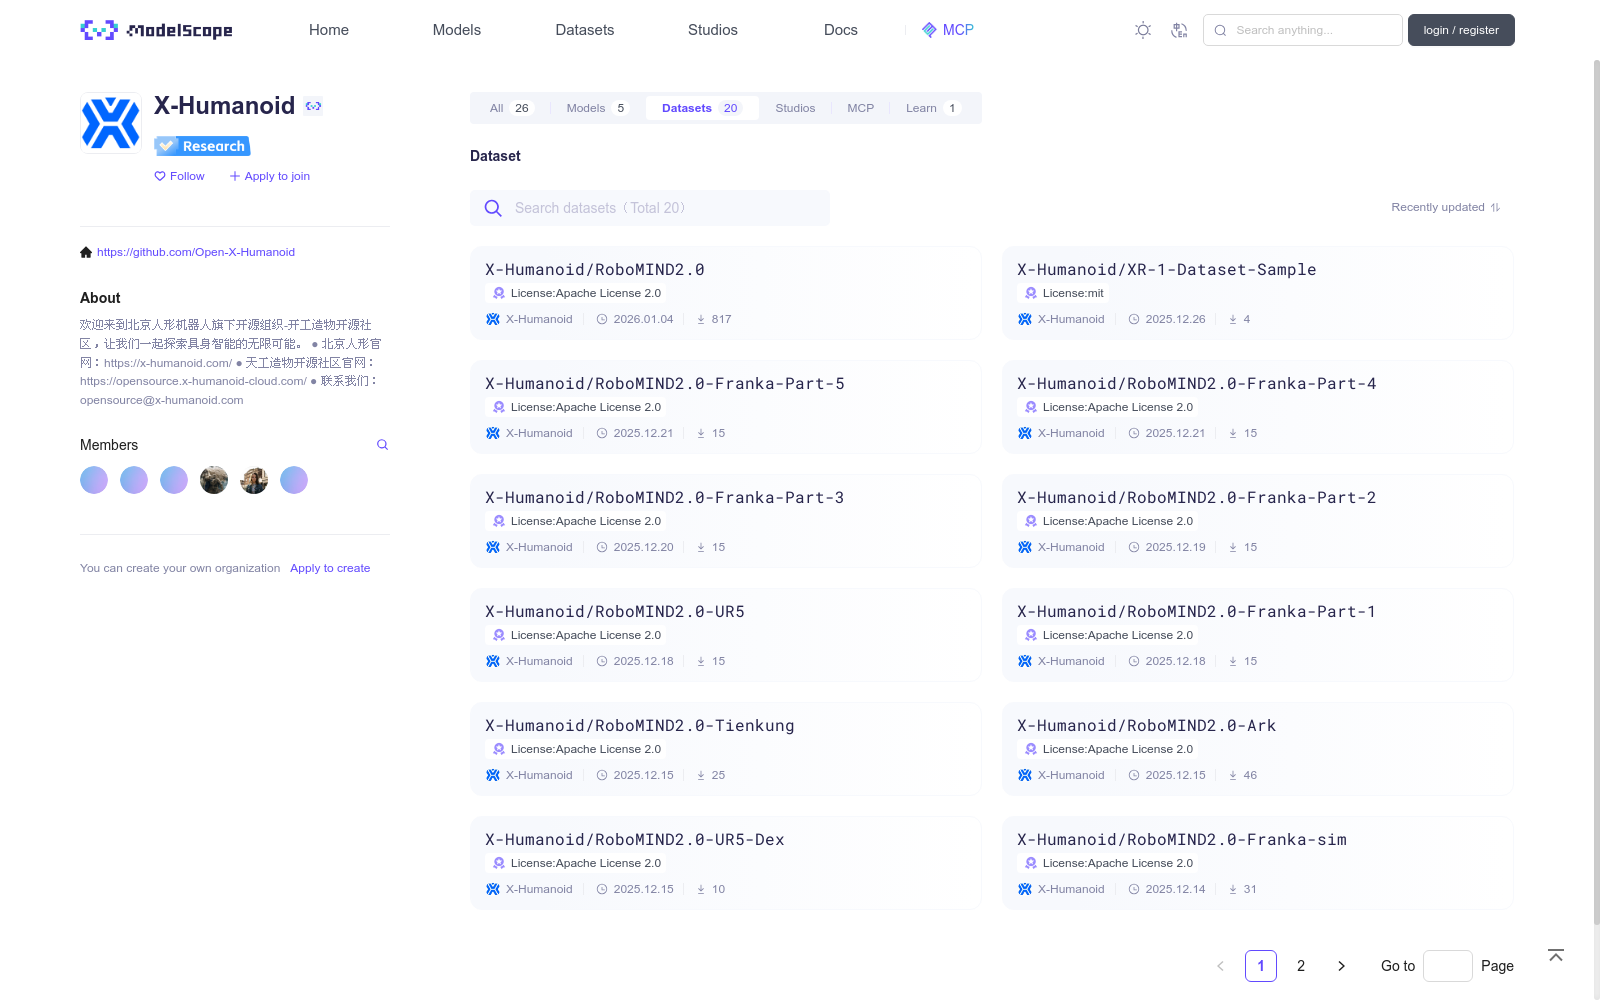The height and width of the screenshot is (1000, 1600).
Task: Click Apply to join
Action: point(270,176)
